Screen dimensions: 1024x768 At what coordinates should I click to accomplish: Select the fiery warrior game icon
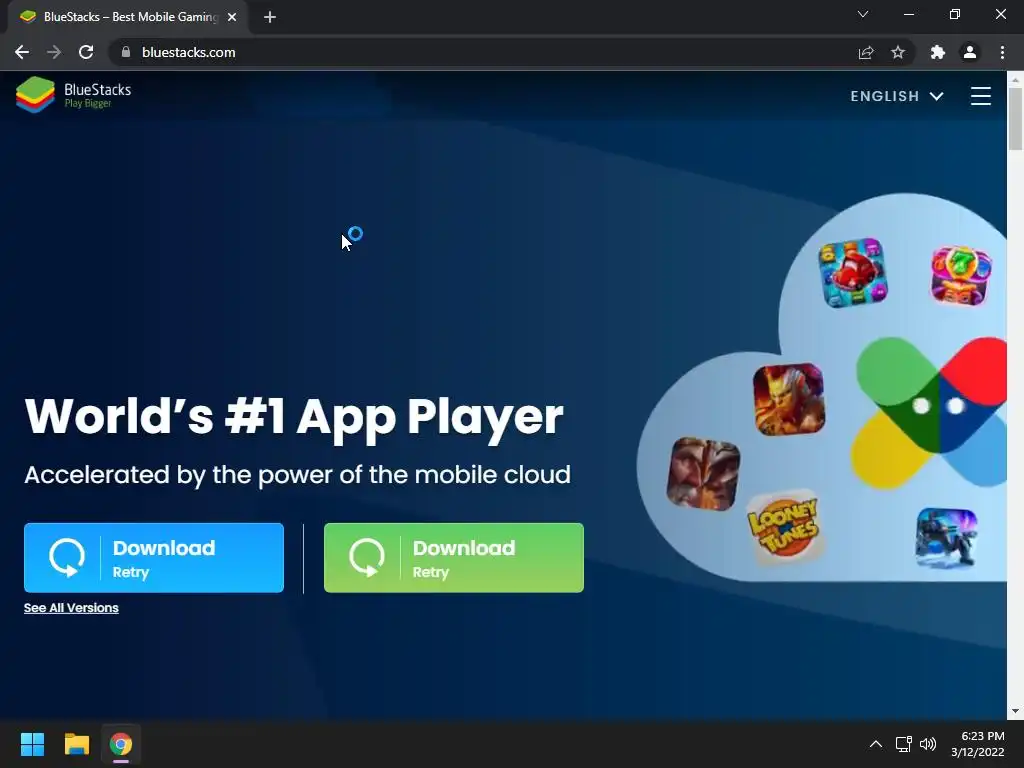(x=789, y=399)
